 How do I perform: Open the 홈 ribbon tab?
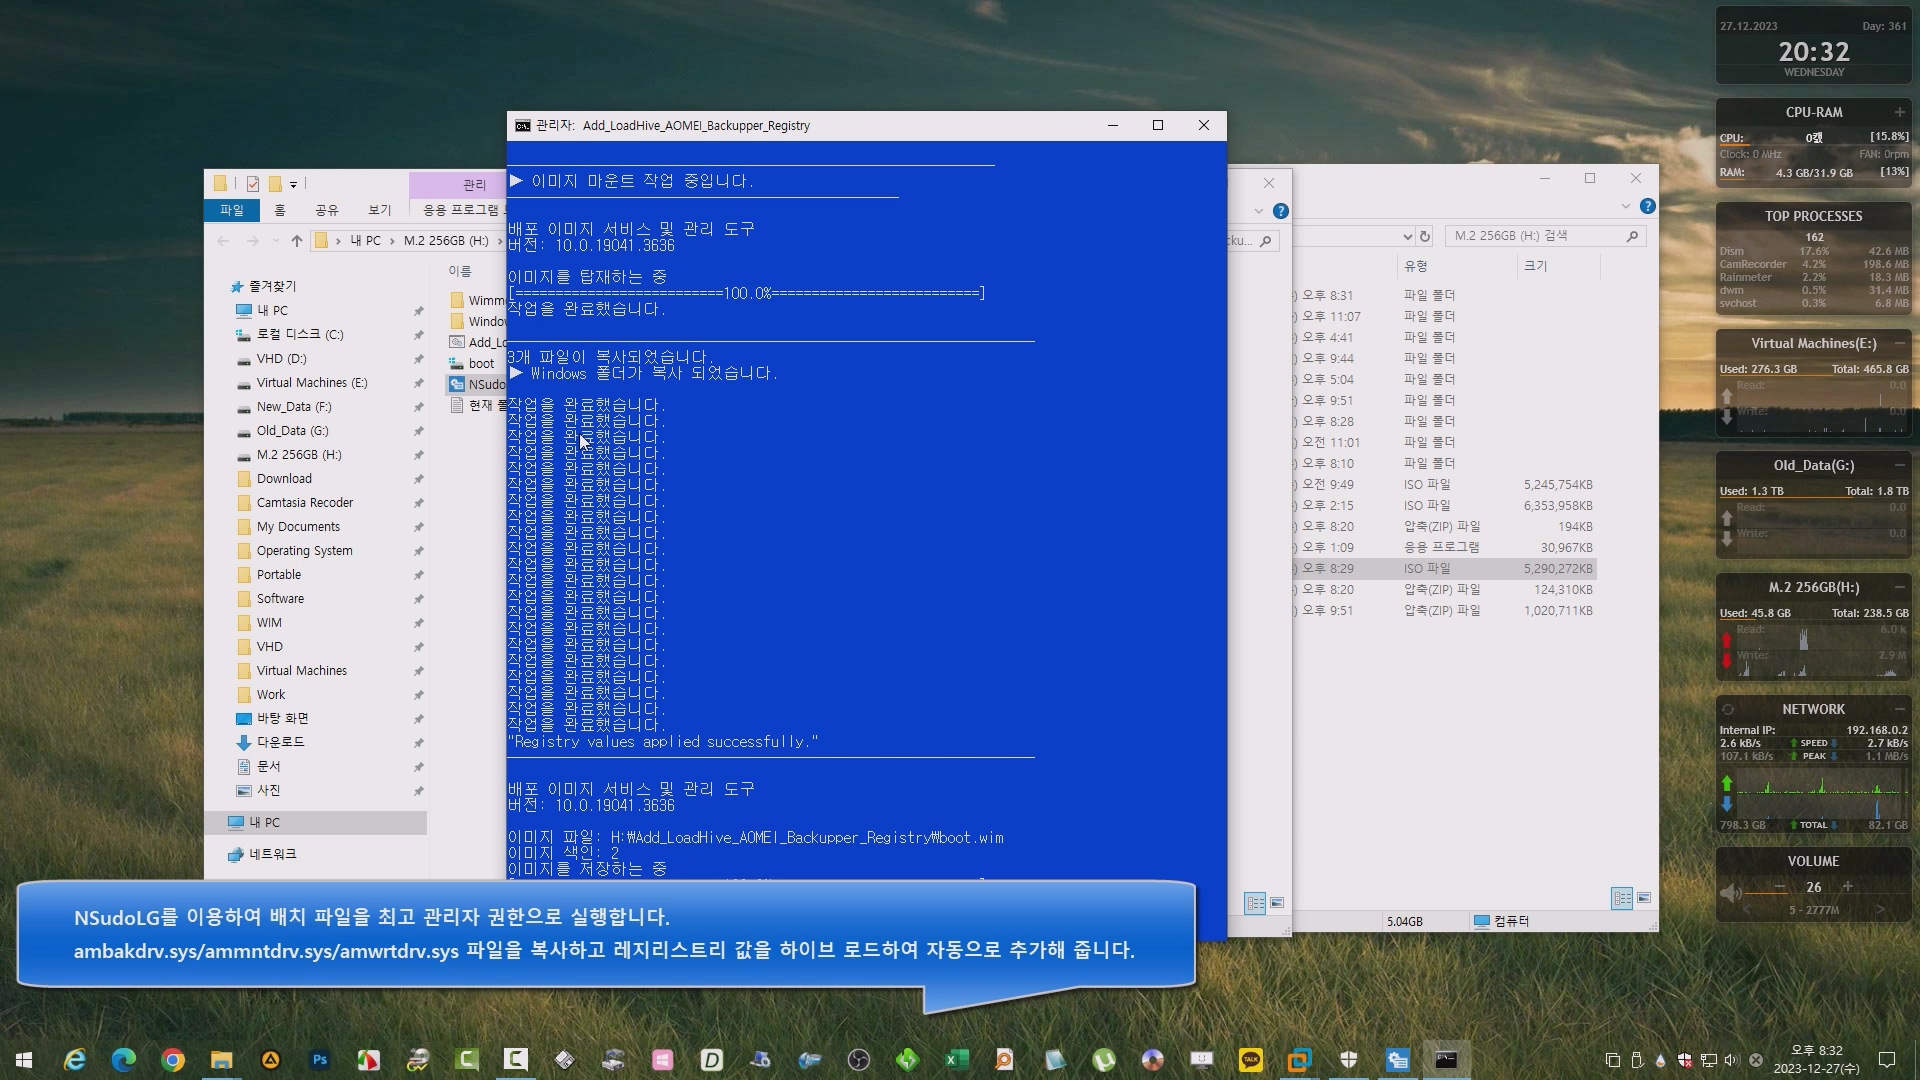[x=280, y=210]
